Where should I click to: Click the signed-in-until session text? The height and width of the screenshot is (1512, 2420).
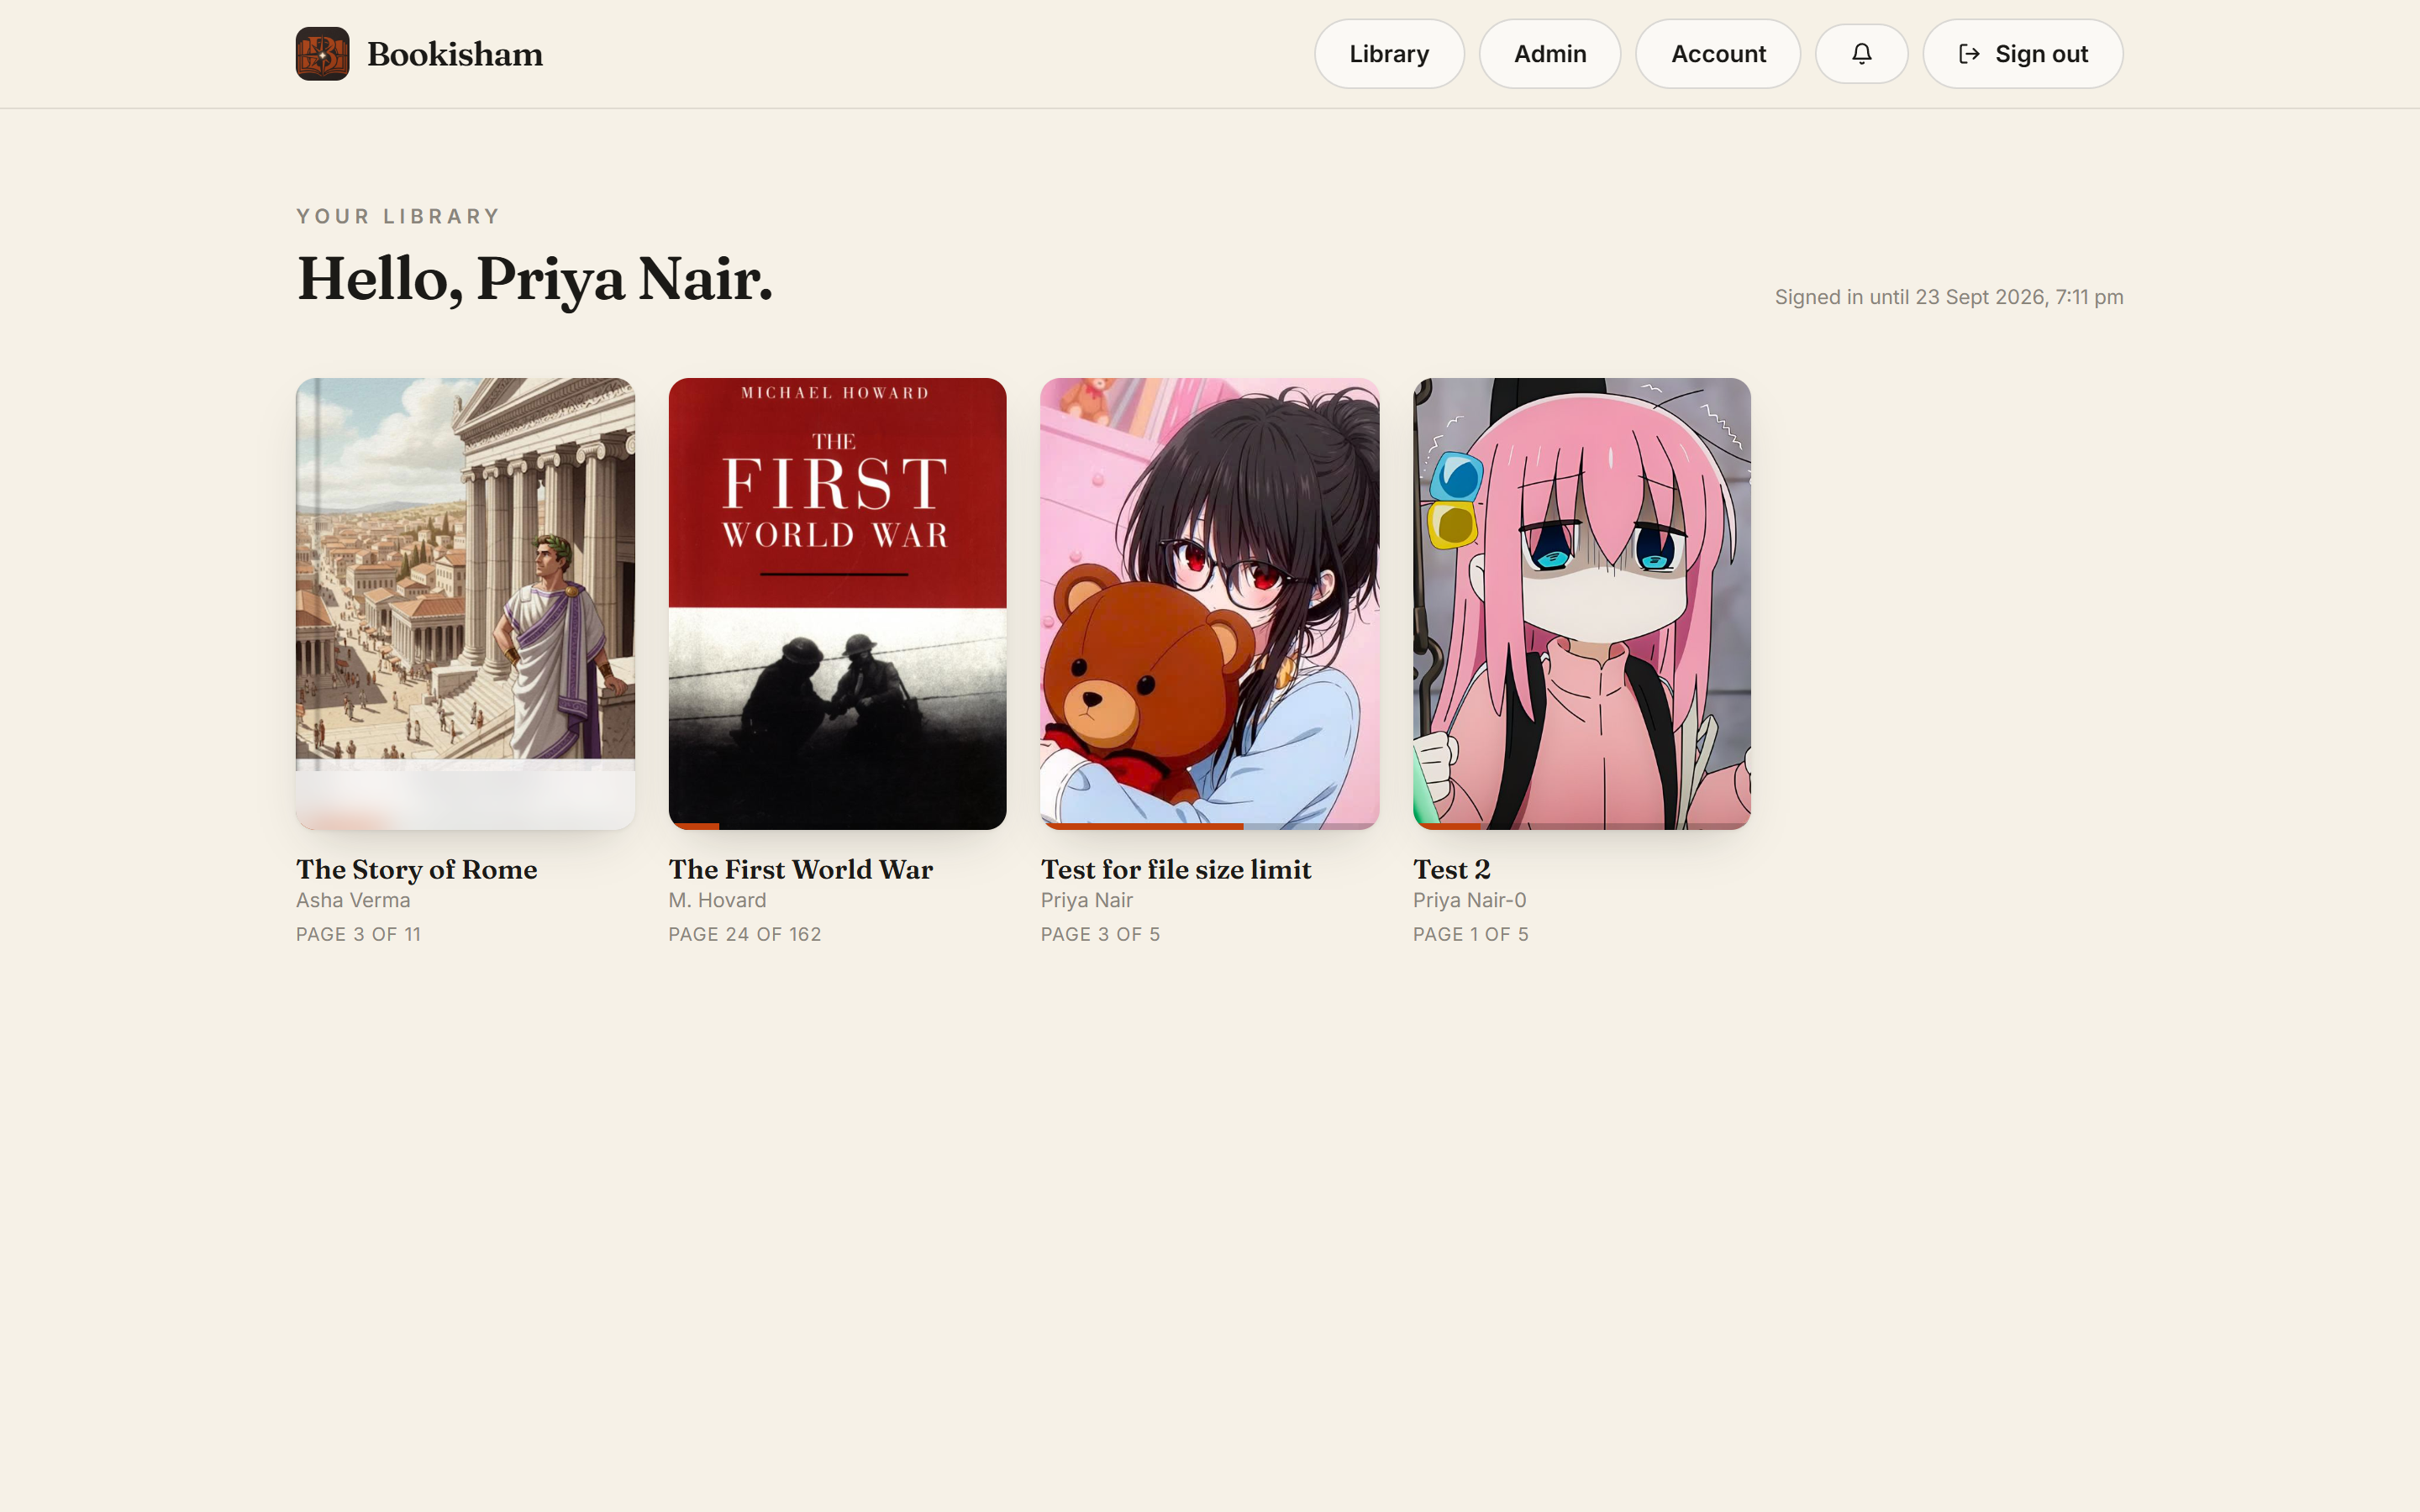coord(1949,297)
